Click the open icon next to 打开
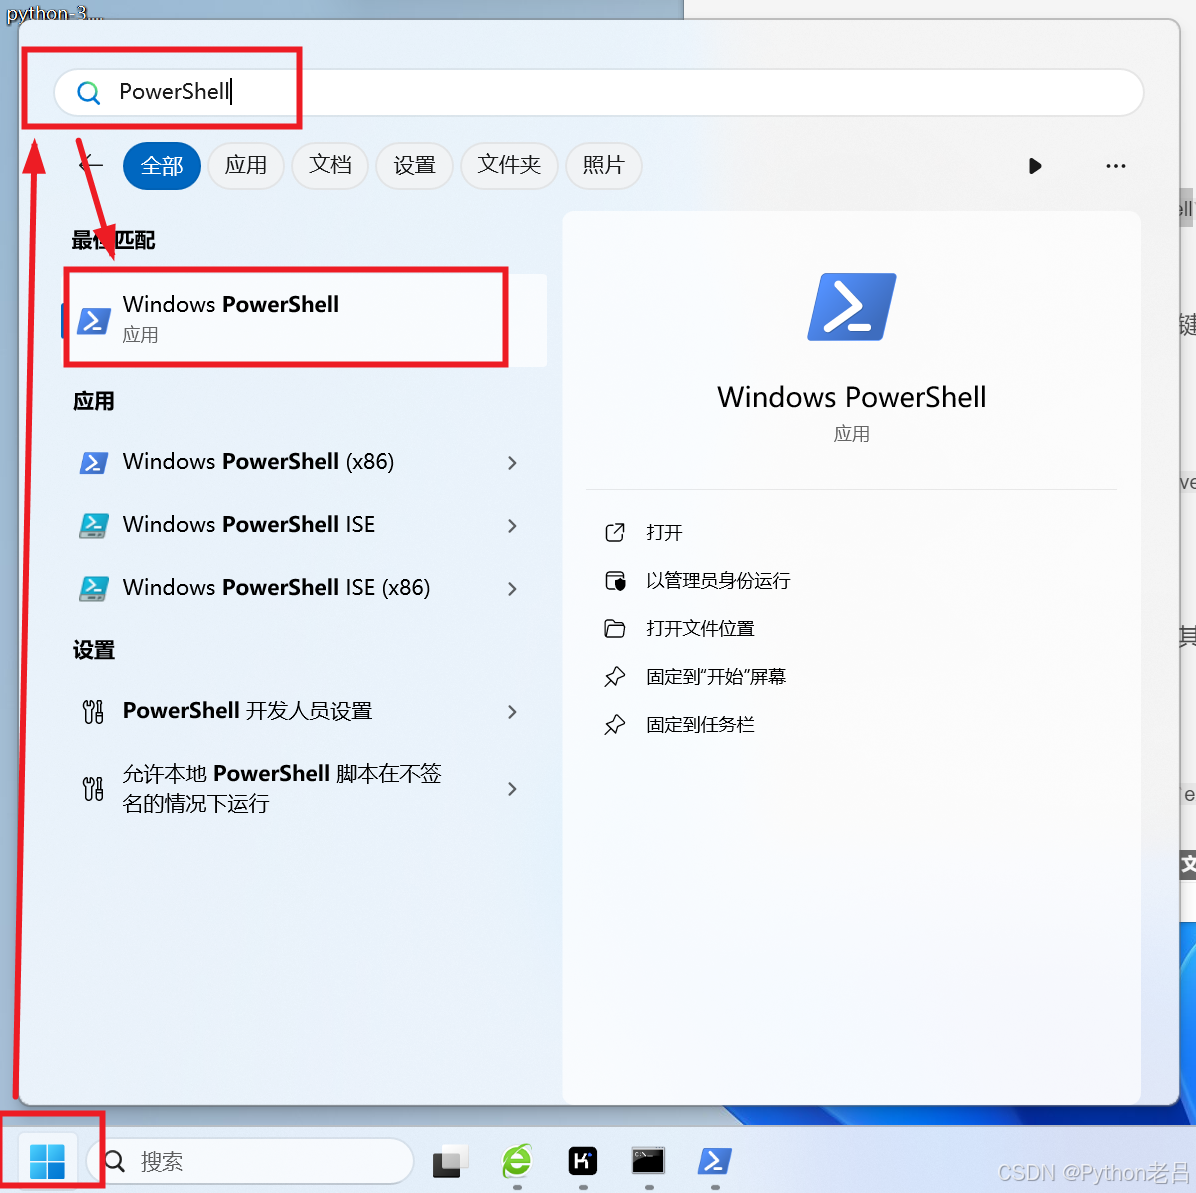Image resolution: width=1196 pixels, height=1193 pixels. tap(615, 532)
